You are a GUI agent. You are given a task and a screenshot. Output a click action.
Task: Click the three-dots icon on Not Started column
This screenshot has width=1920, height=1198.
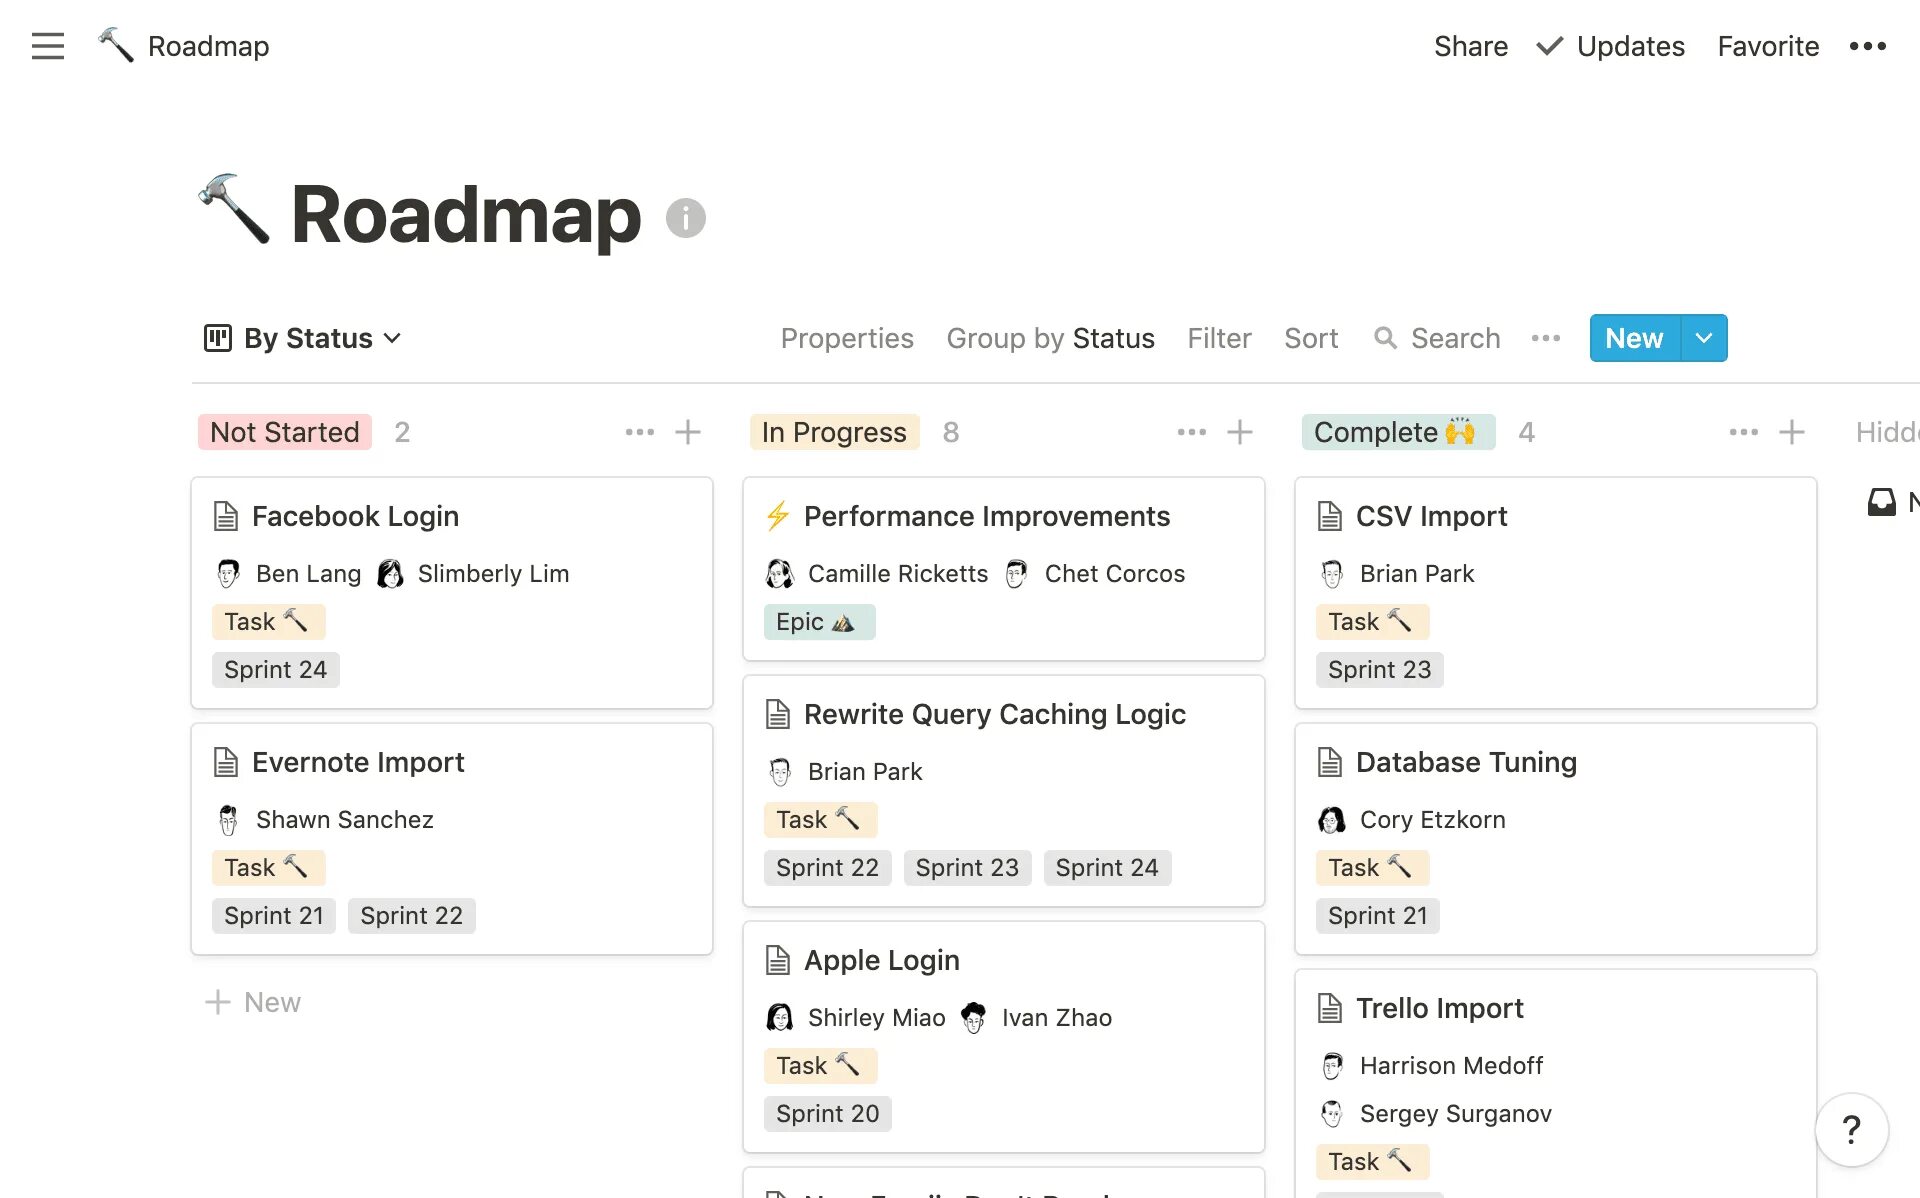[638, 432]
